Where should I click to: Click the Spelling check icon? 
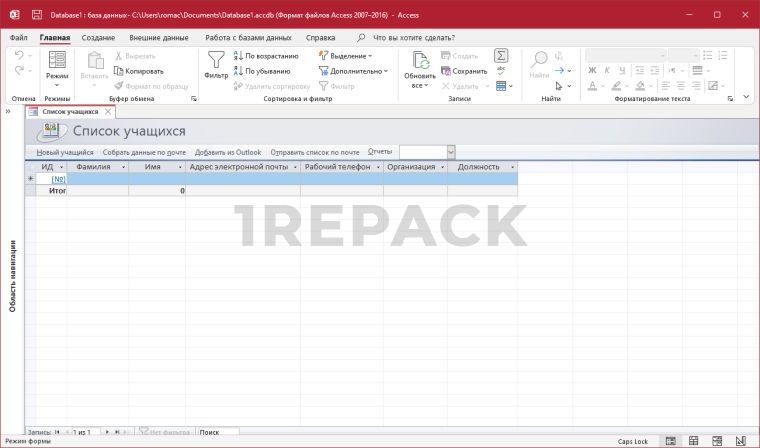pos(501,71)
